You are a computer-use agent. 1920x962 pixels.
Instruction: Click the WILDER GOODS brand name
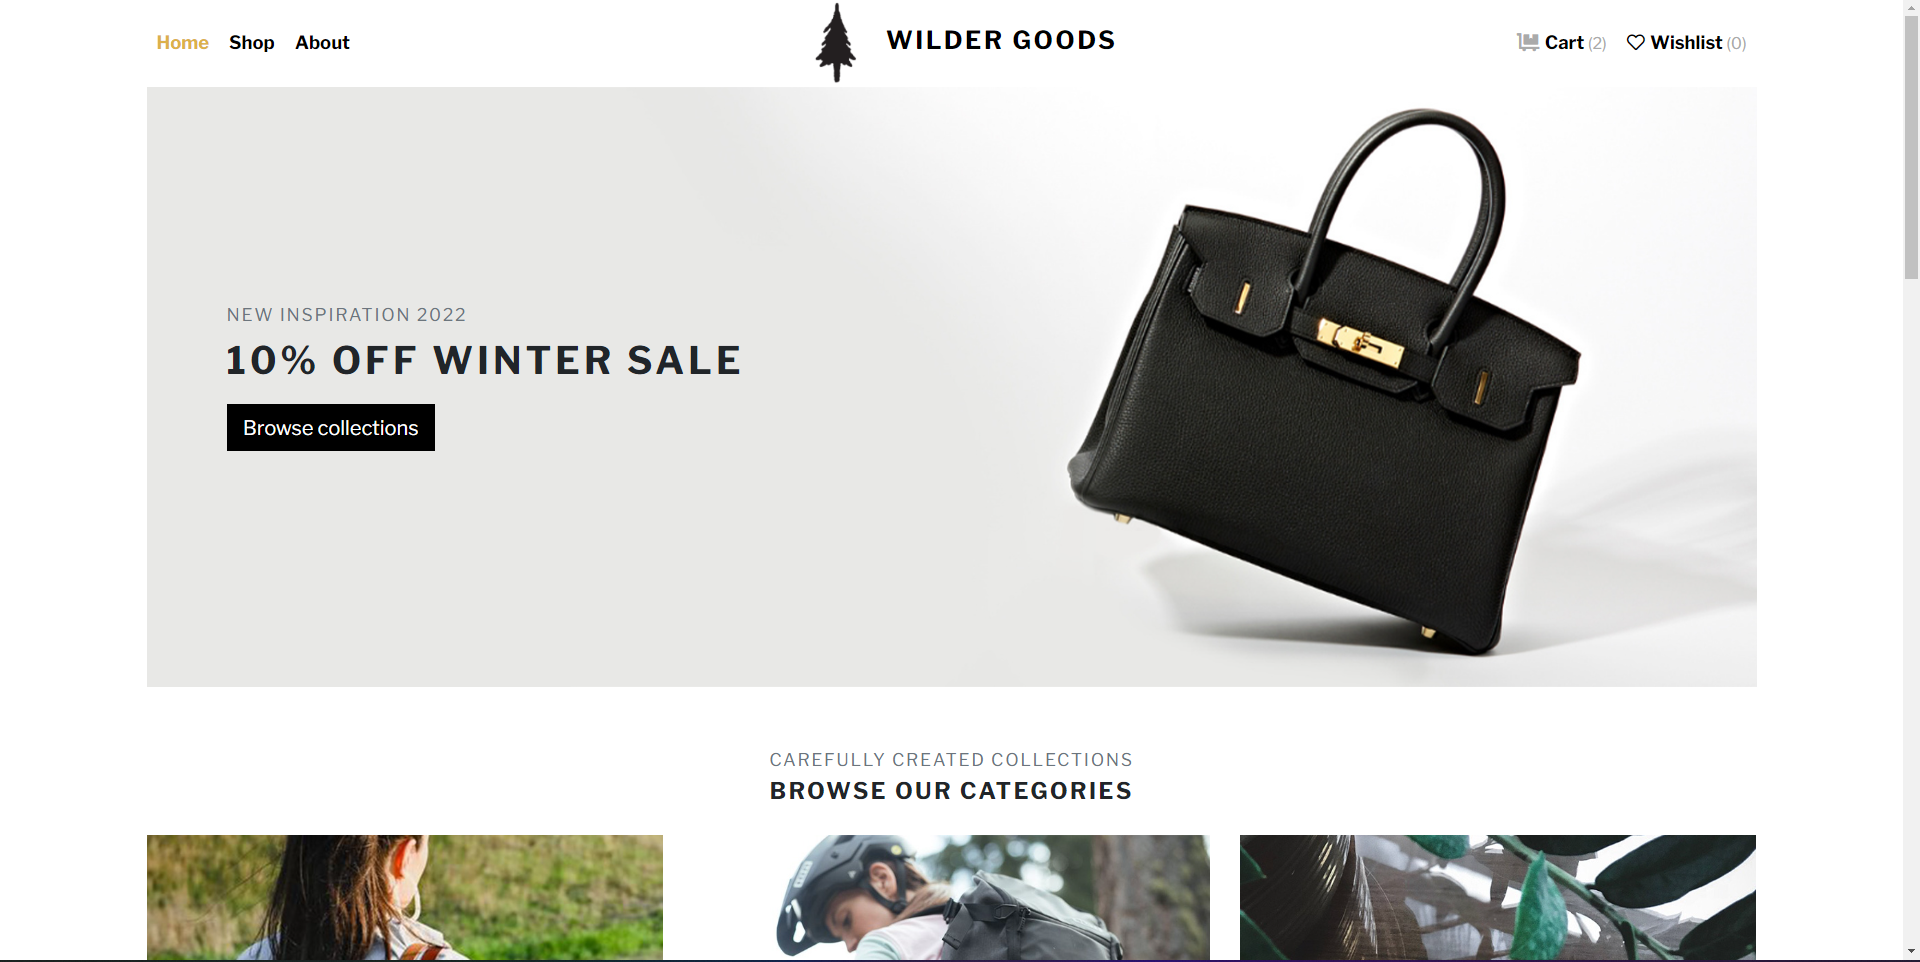coord(1001,40)
